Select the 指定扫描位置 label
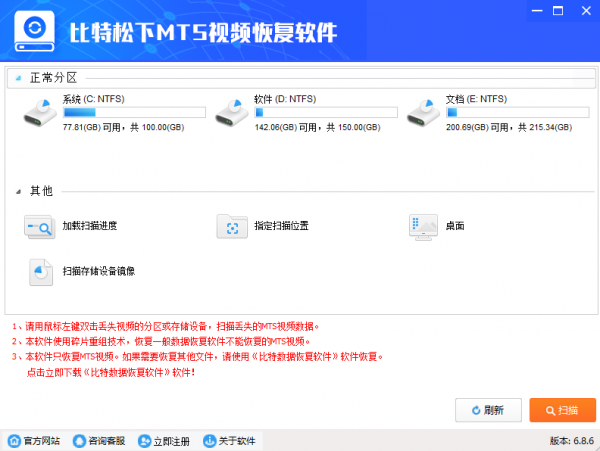This screenshot has height=451, width=600. 282,226
